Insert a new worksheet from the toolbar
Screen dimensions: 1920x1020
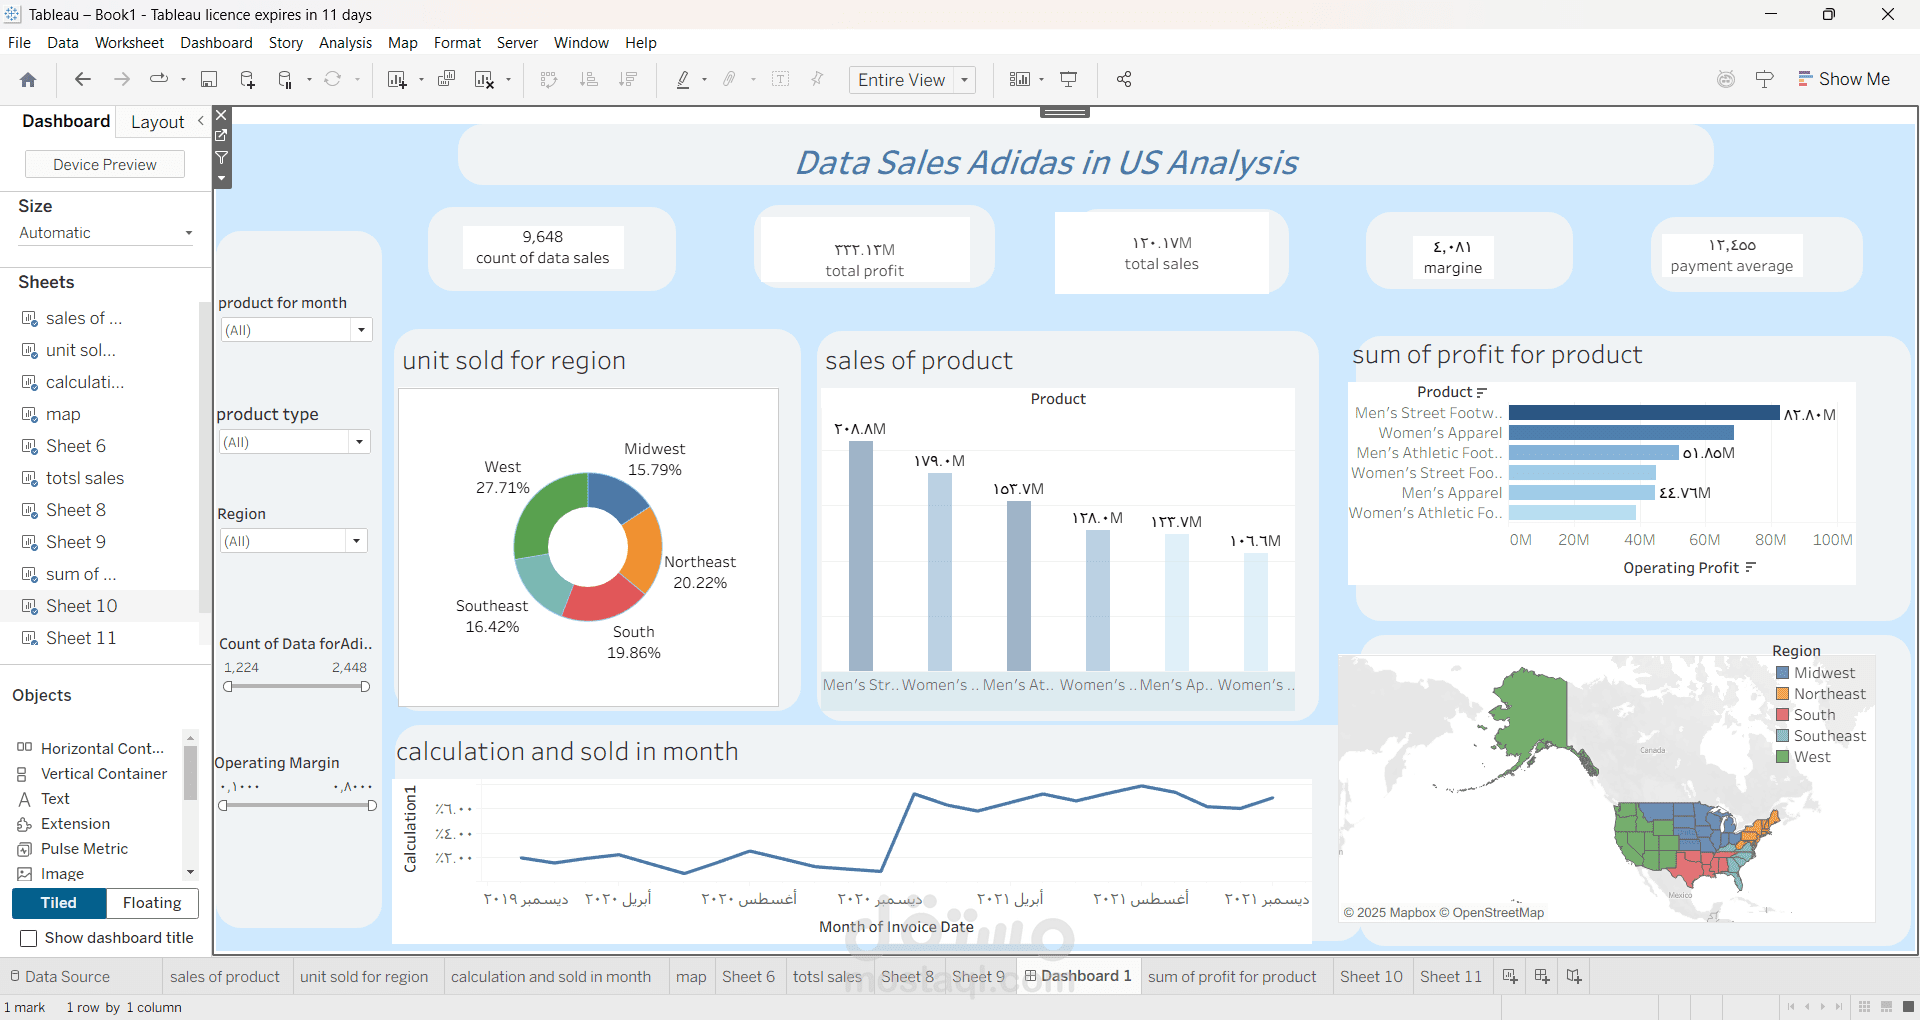tap(396, 80)
